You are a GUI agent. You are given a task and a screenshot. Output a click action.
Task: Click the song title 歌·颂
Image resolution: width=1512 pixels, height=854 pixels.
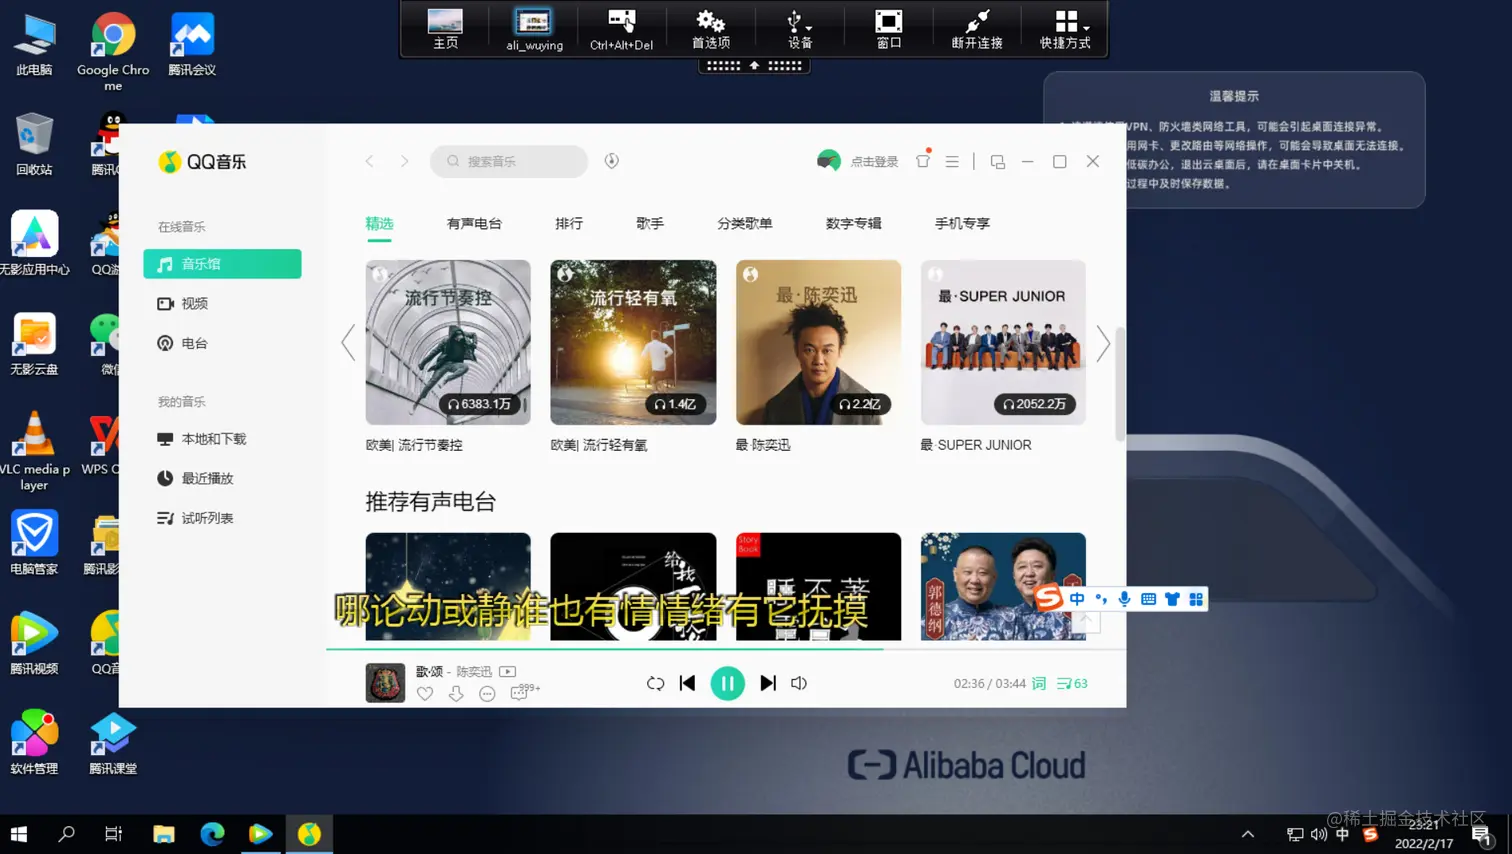click(x=429, y=672)
